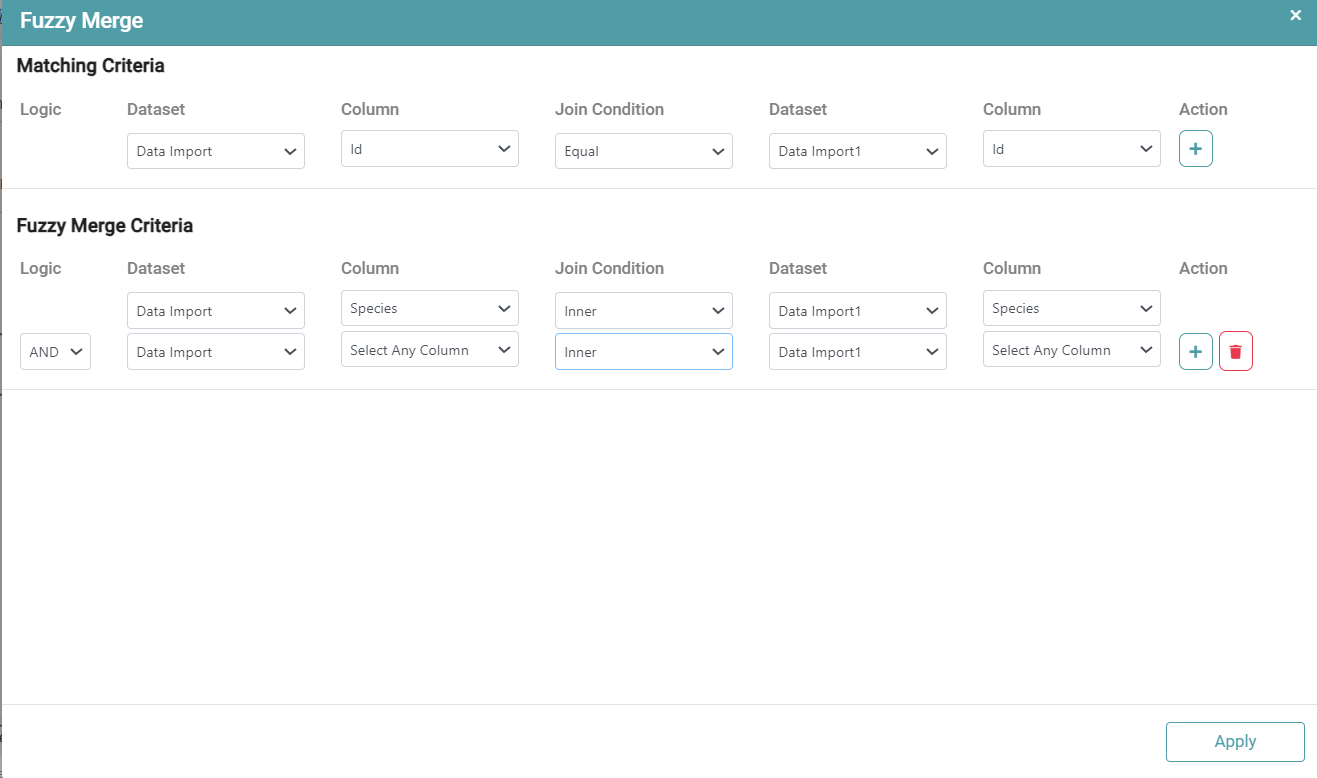
Task: Open first fuzzy row right Species dropdown
Action: click(x=1071, y=308)
